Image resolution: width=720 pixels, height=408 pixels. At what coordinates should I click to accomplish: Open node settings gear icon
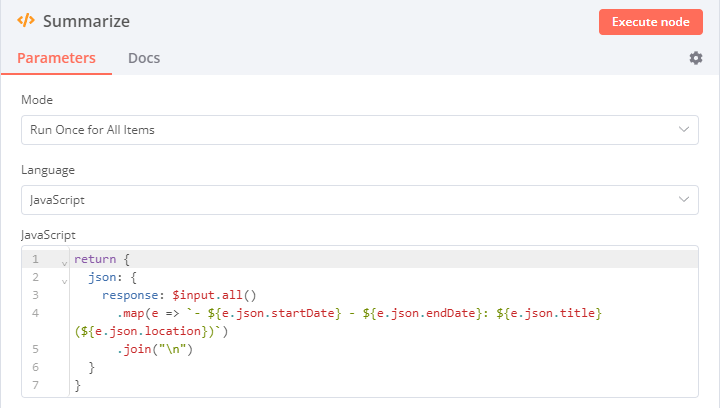pyautogui.click(x=696, y=58)
